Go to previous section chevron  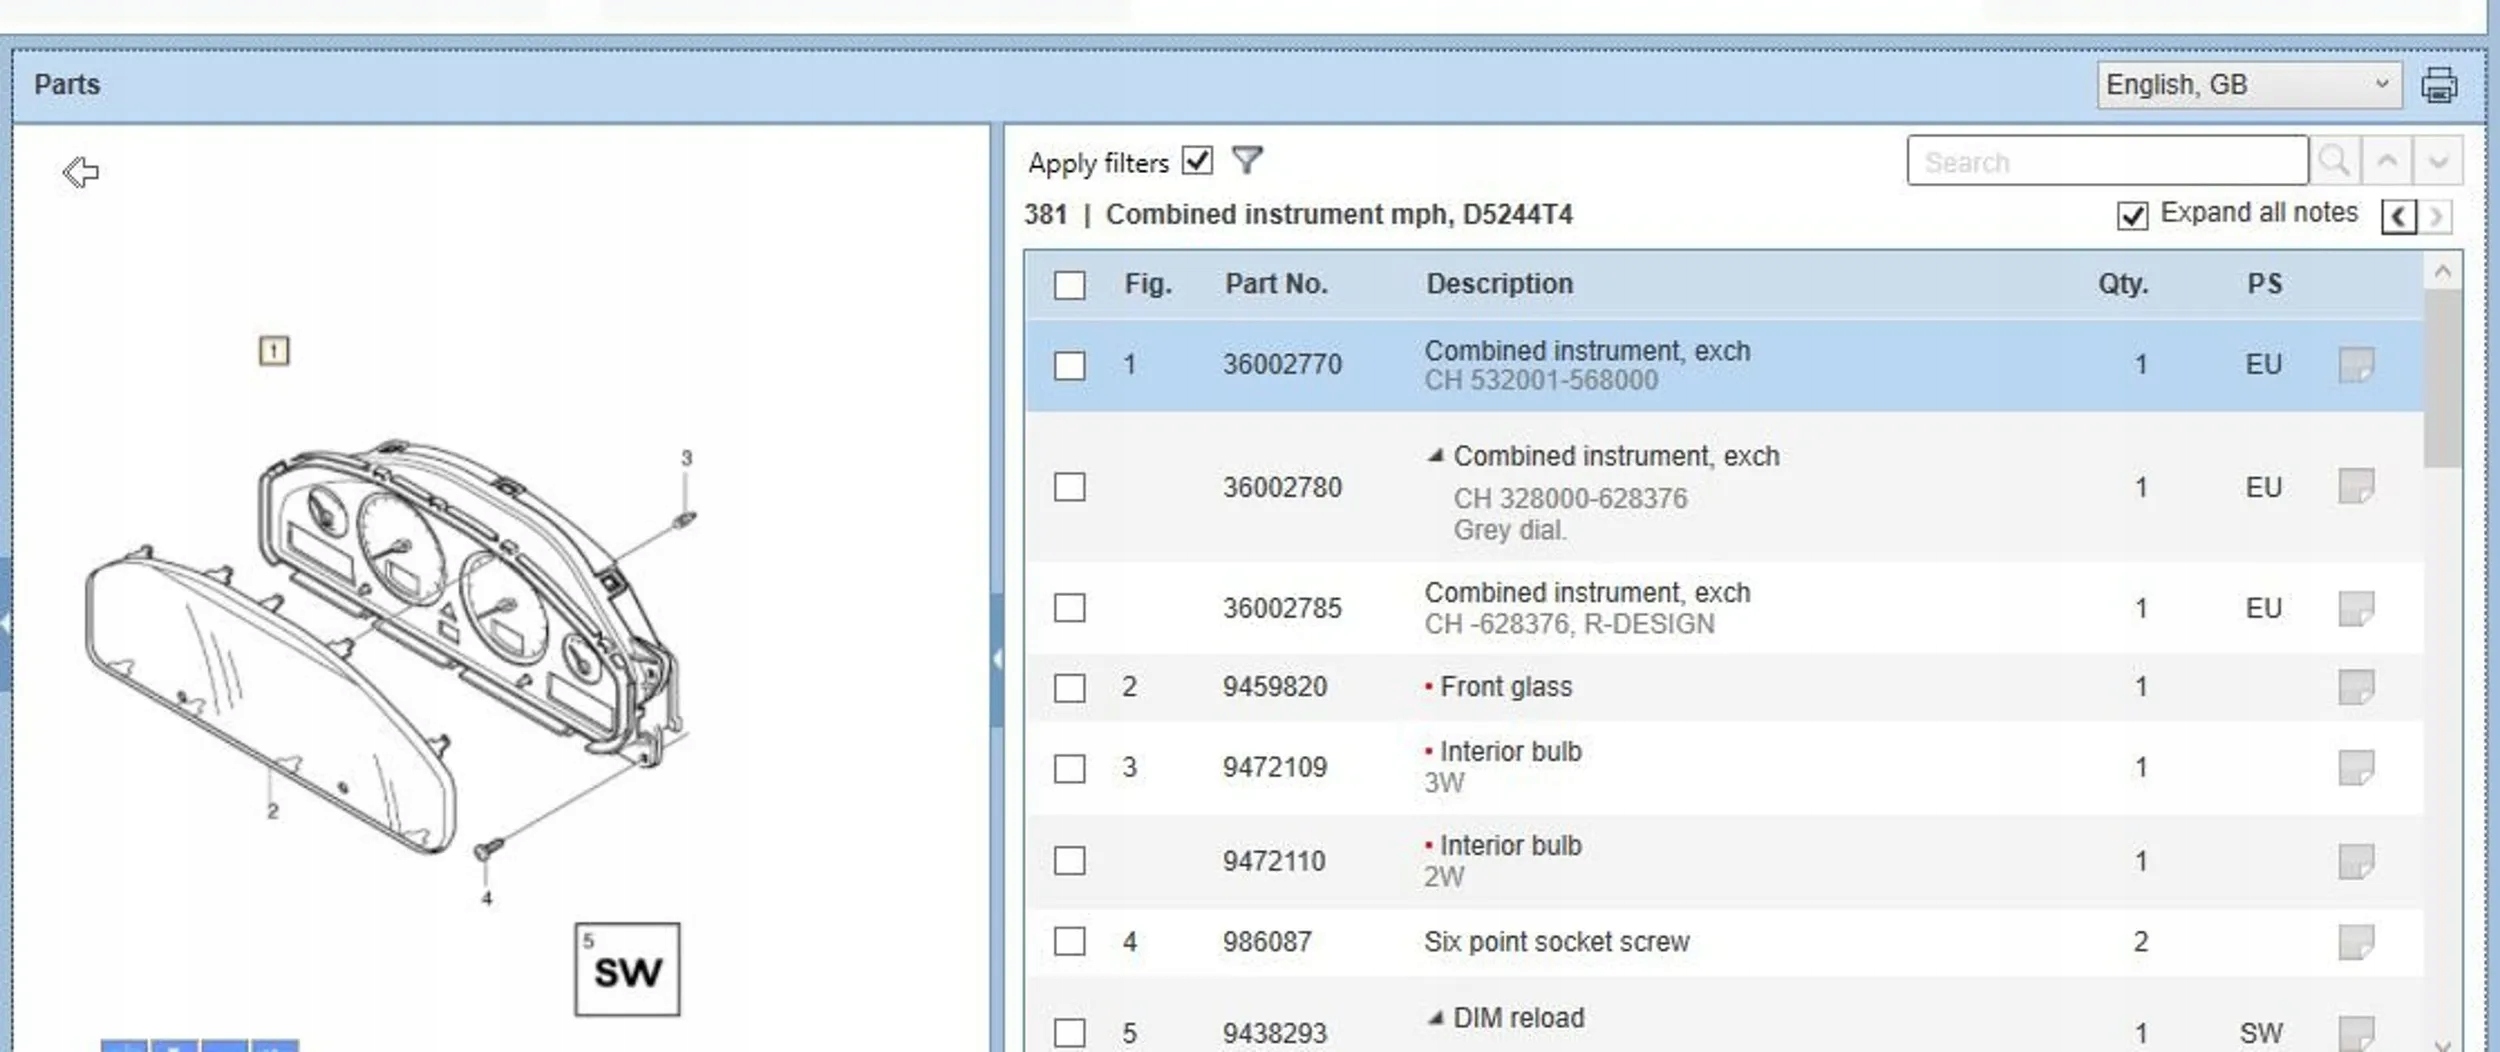point(2399,216)
